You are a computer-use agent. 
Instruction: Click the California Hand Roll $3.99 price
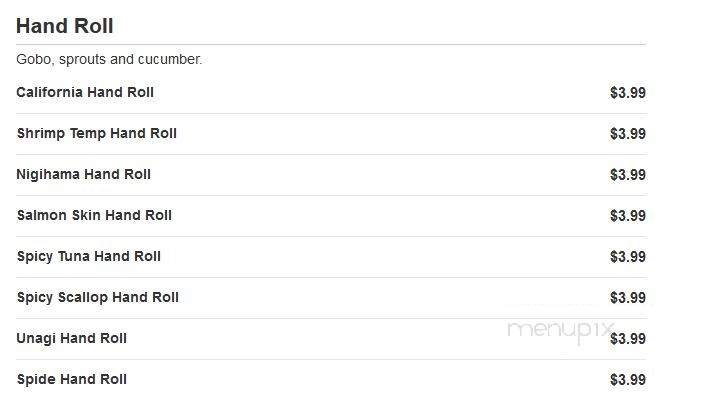[x=628, y=93]
